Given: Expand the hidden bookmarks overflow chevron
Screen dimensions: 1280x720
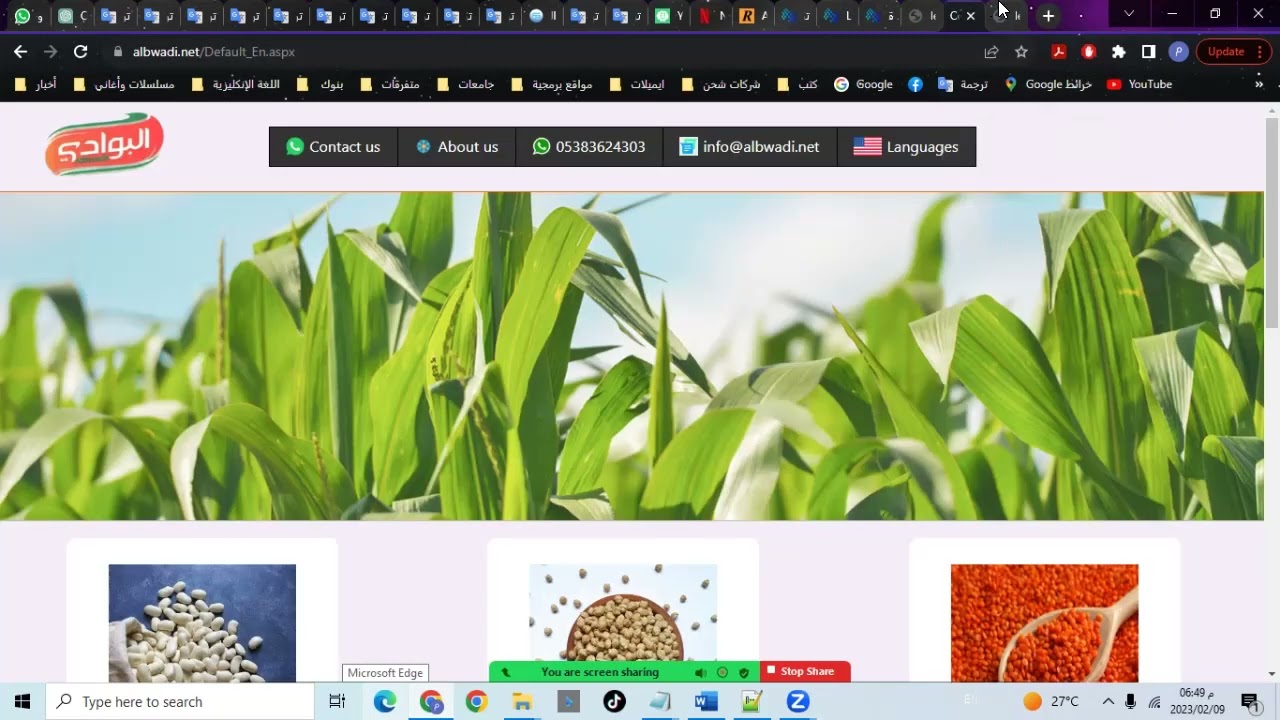Looking at the screenshot, I should click(1258, 84).
